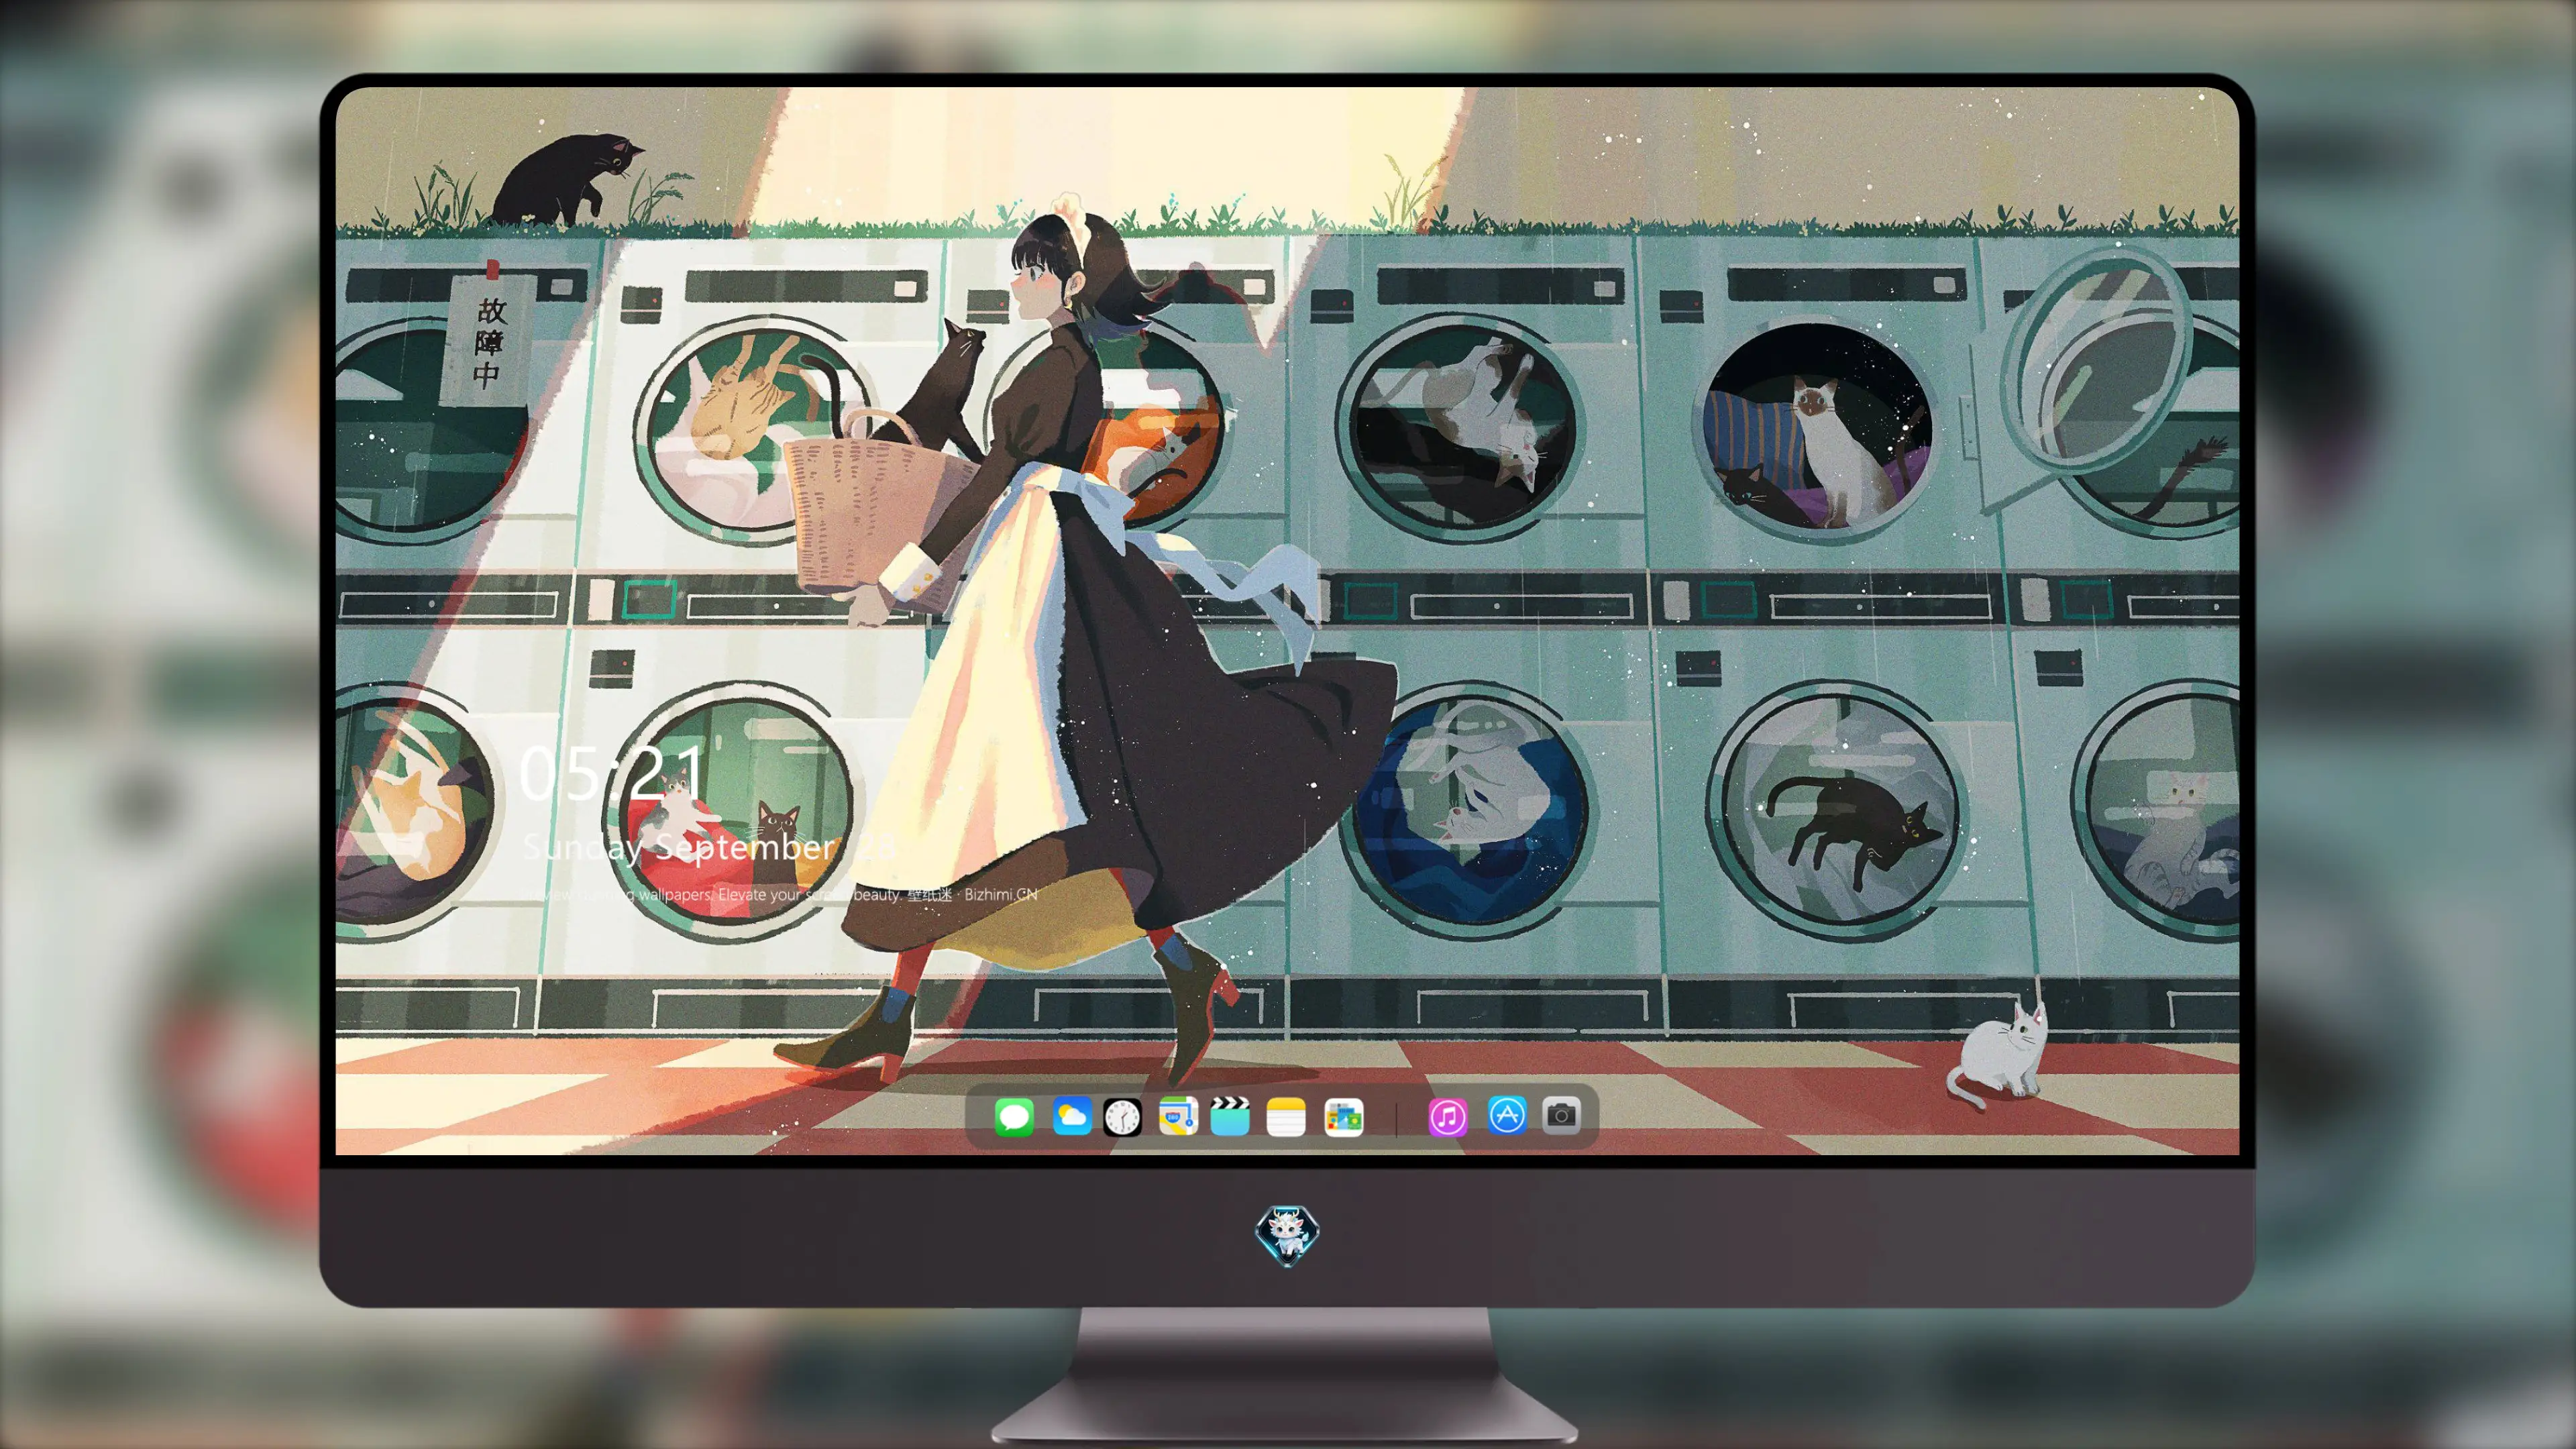This screenshot has width=2576, height=1449.
Task: Open the Videos clapperboard app
Action: point(1230,1116)
